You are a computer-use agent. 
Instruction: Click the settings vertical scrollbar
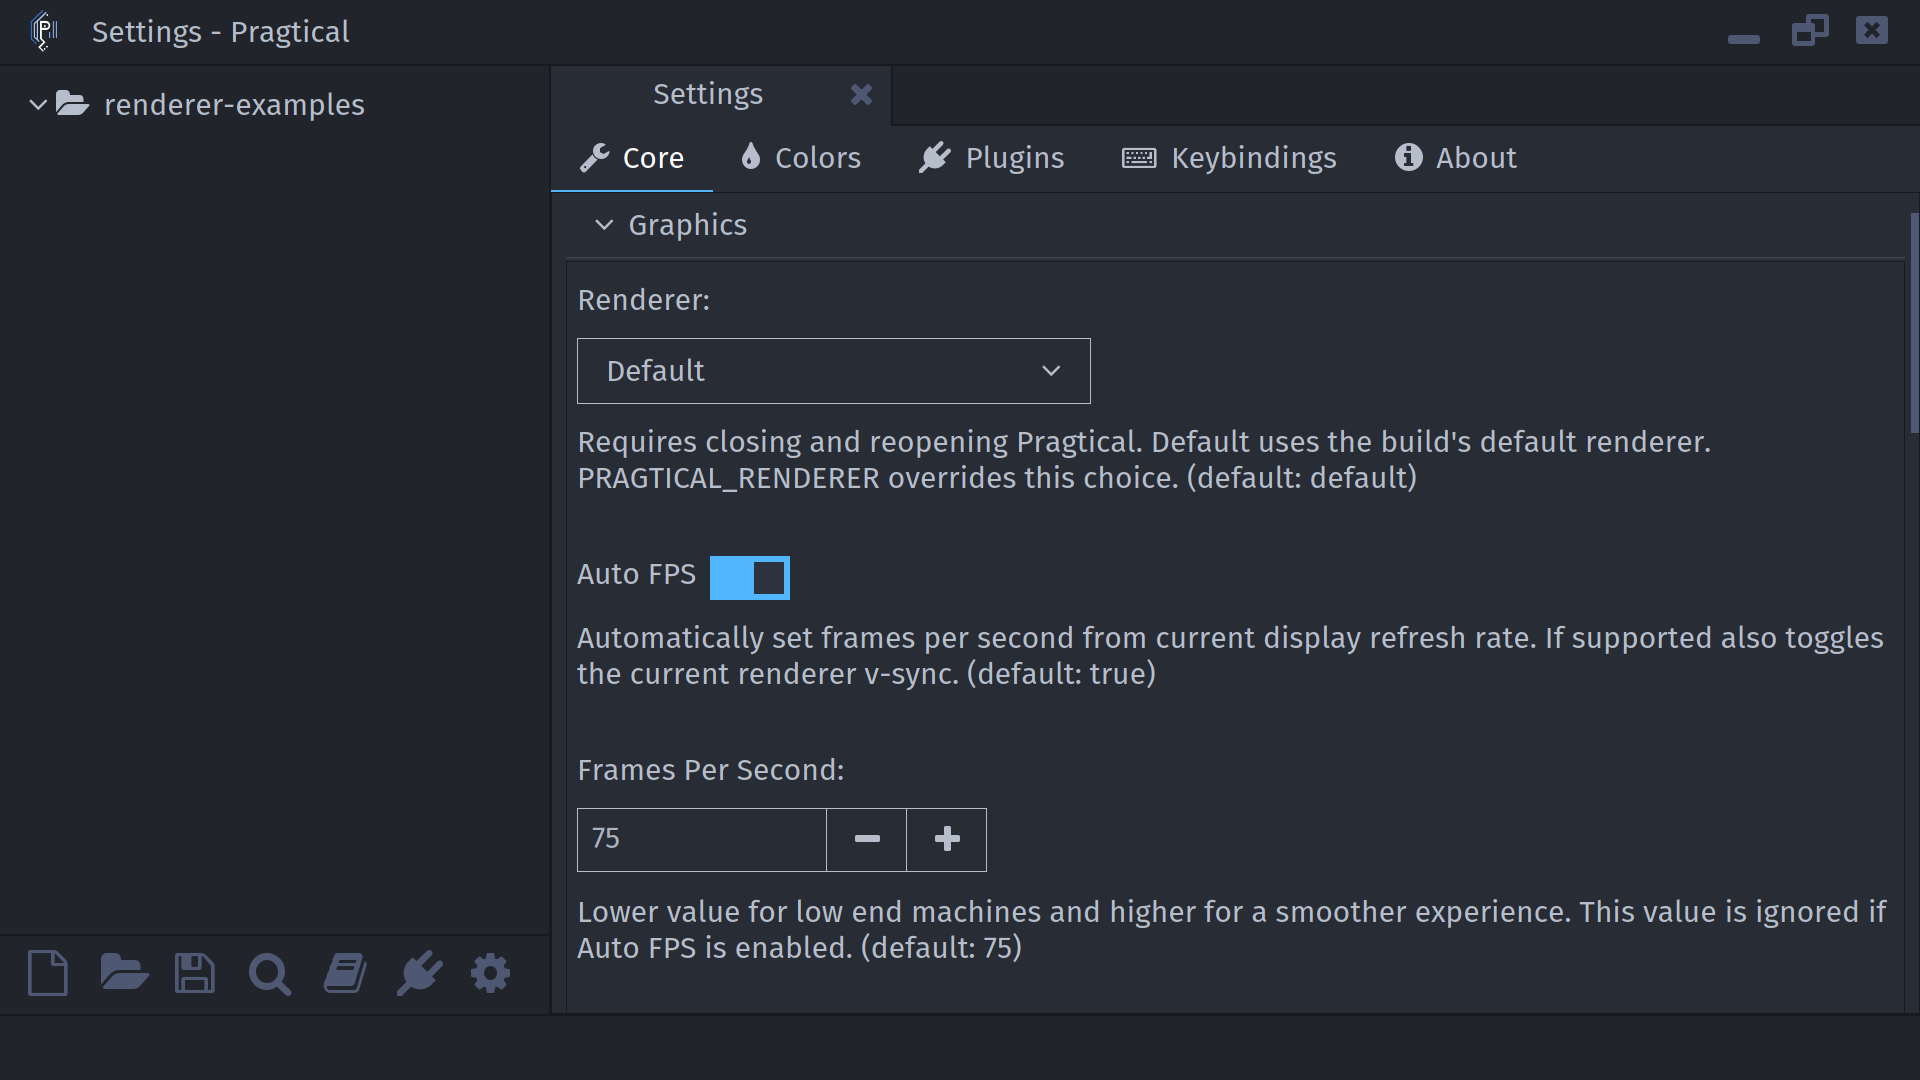pyautogui.click(x=1914, y=323)
